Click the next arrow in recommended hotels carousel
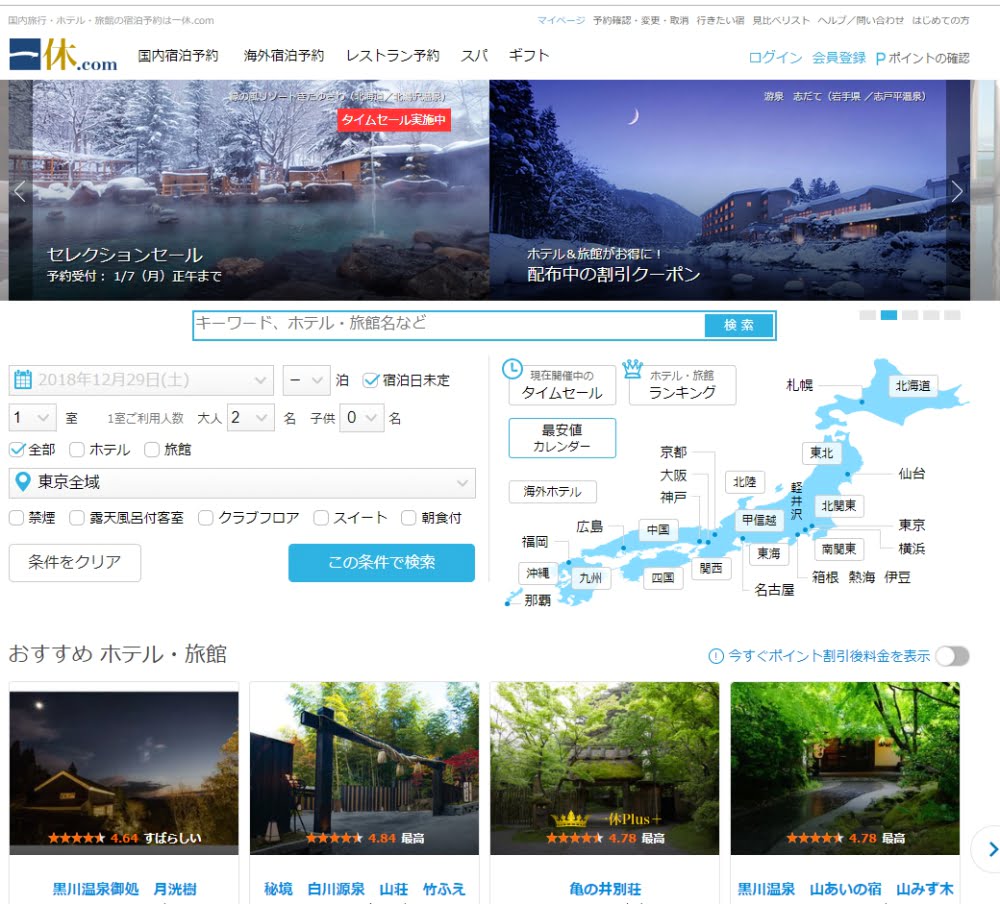Image resolution: width=1000 pixels, height=904 pixels. point(991,849)
